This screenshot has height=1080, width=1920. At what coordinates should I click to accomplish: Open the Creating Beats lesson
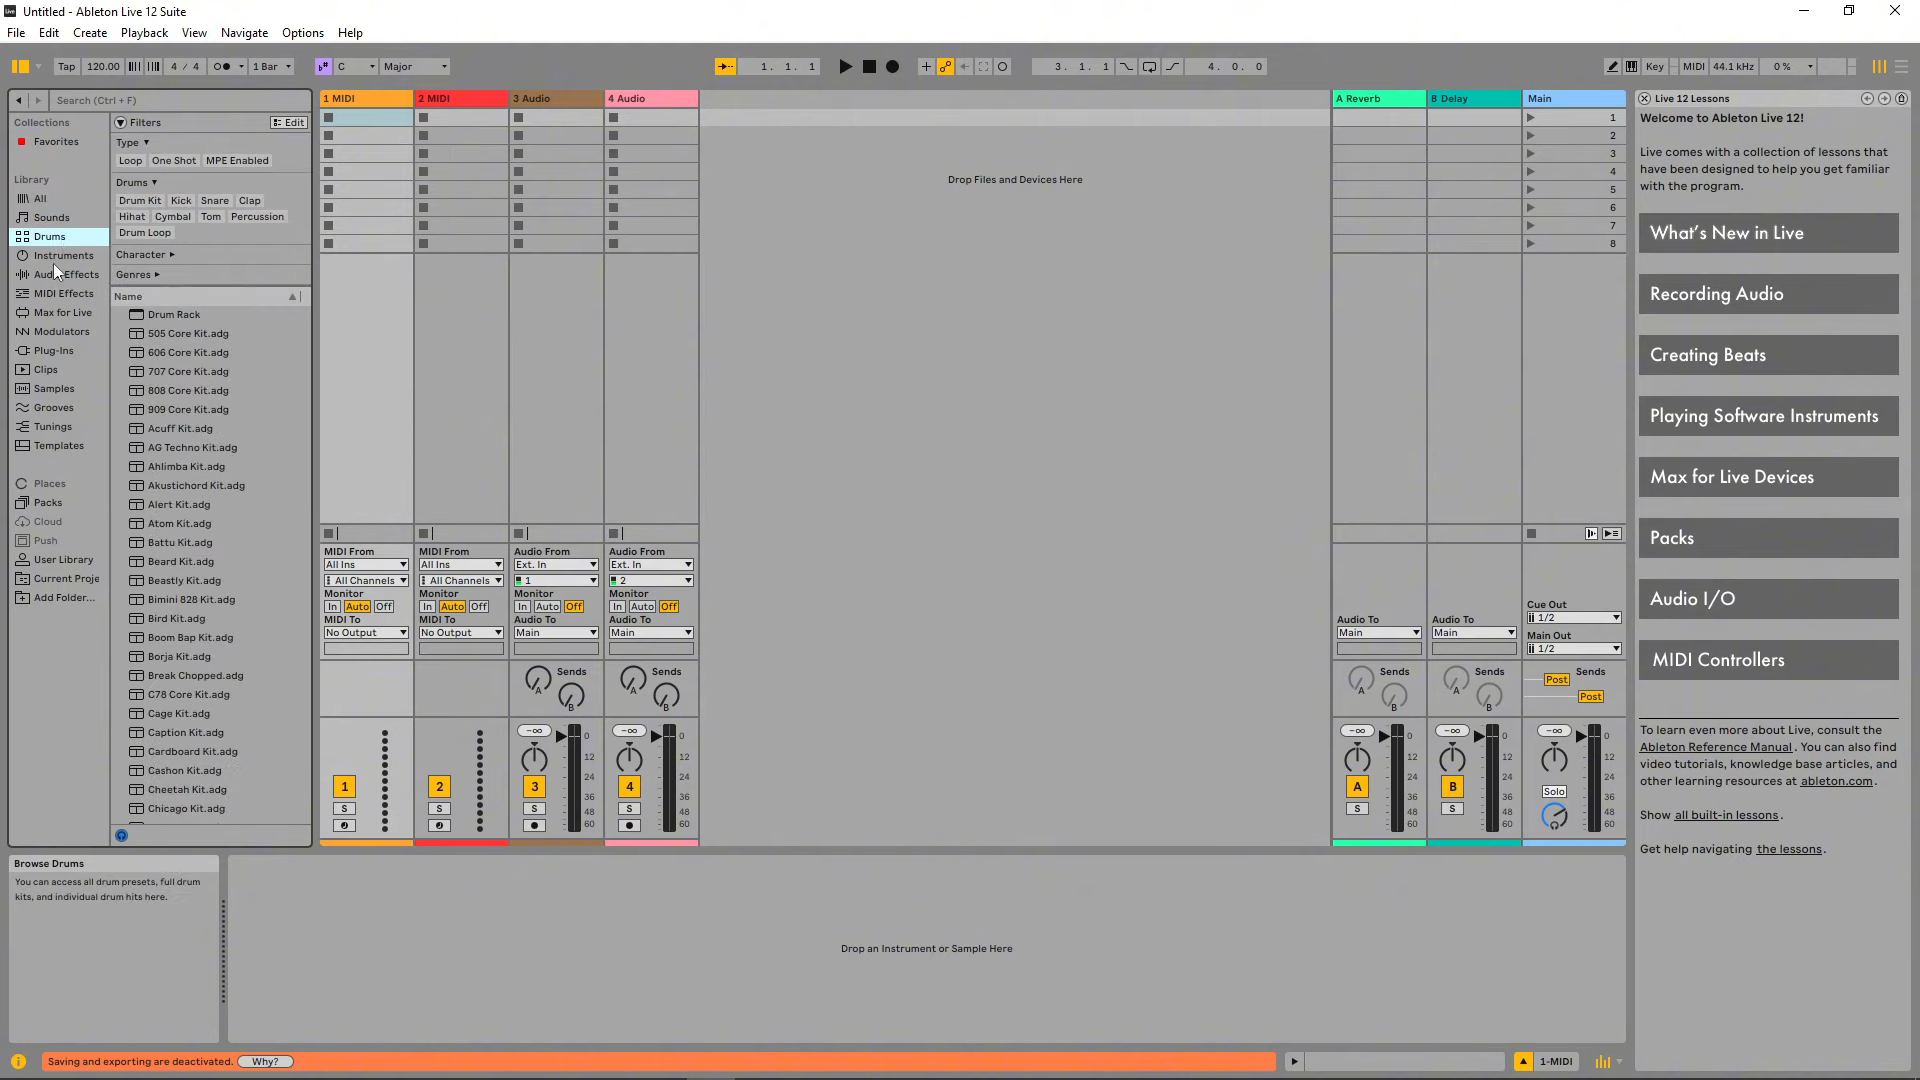coord(1767,354)
